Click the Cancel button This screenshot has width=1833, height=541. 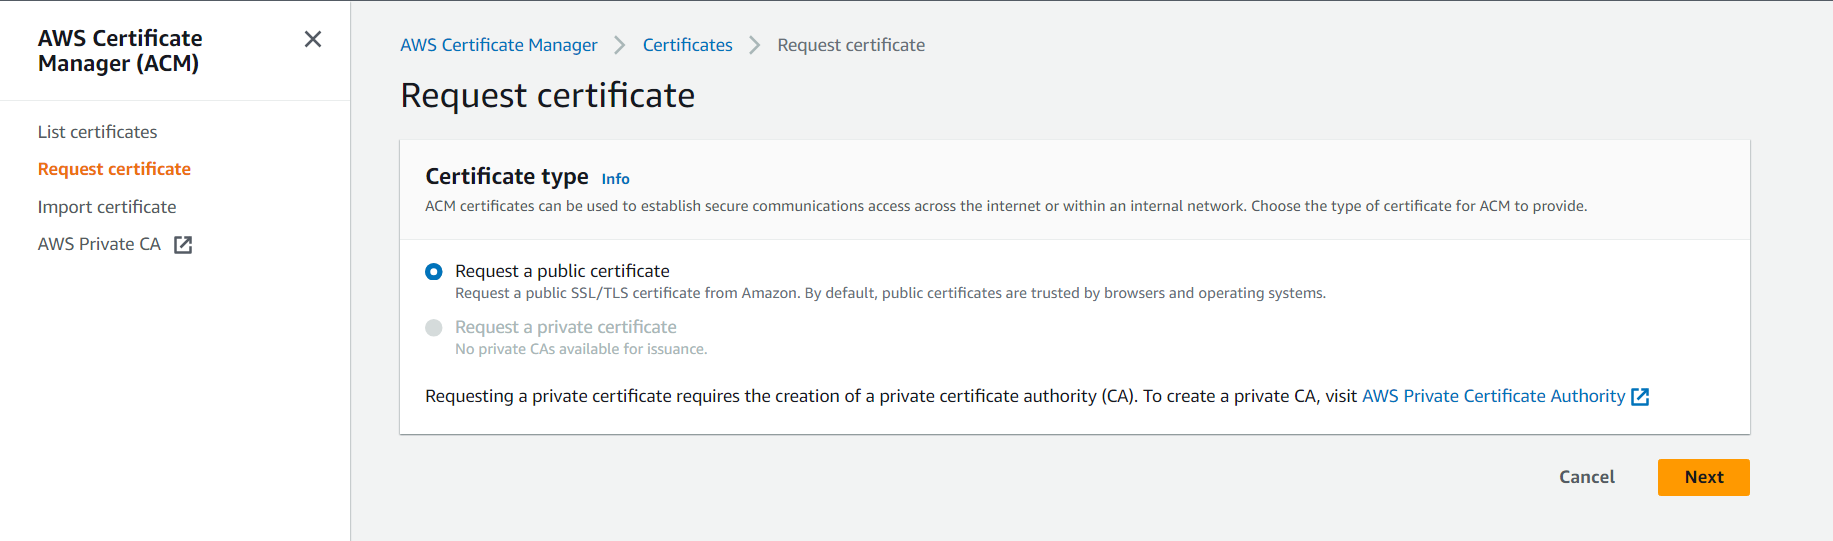[1587, 477]
